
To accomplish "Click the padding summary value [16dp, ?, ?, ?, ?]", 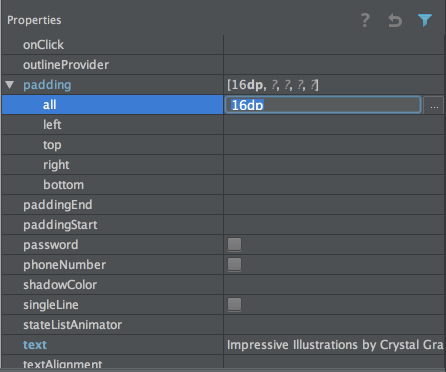I will pyautogui.click(x=273, y=85).
